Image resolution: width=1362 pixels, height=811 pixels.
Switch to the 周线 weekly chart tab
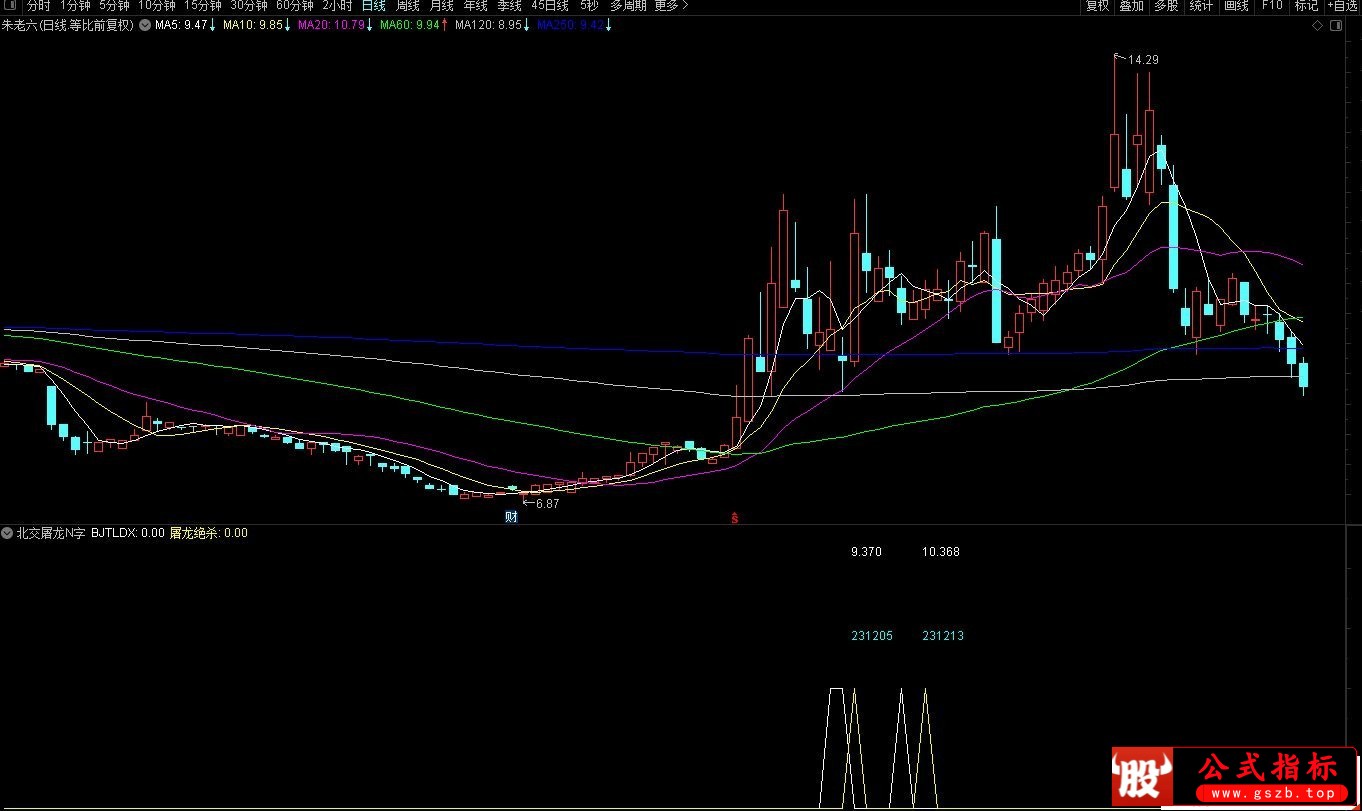[x=407, y=6]
